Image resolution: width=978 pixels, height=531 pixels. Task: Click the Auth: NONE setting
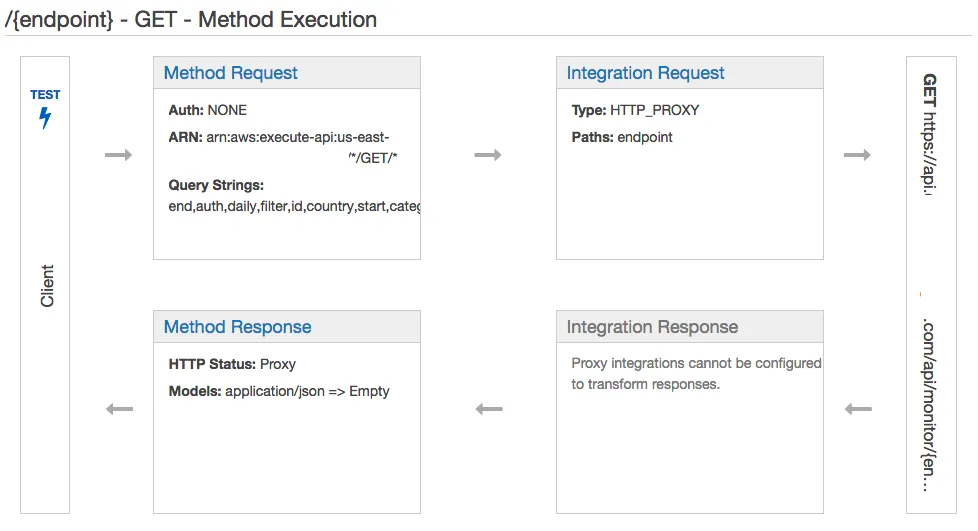208,110
